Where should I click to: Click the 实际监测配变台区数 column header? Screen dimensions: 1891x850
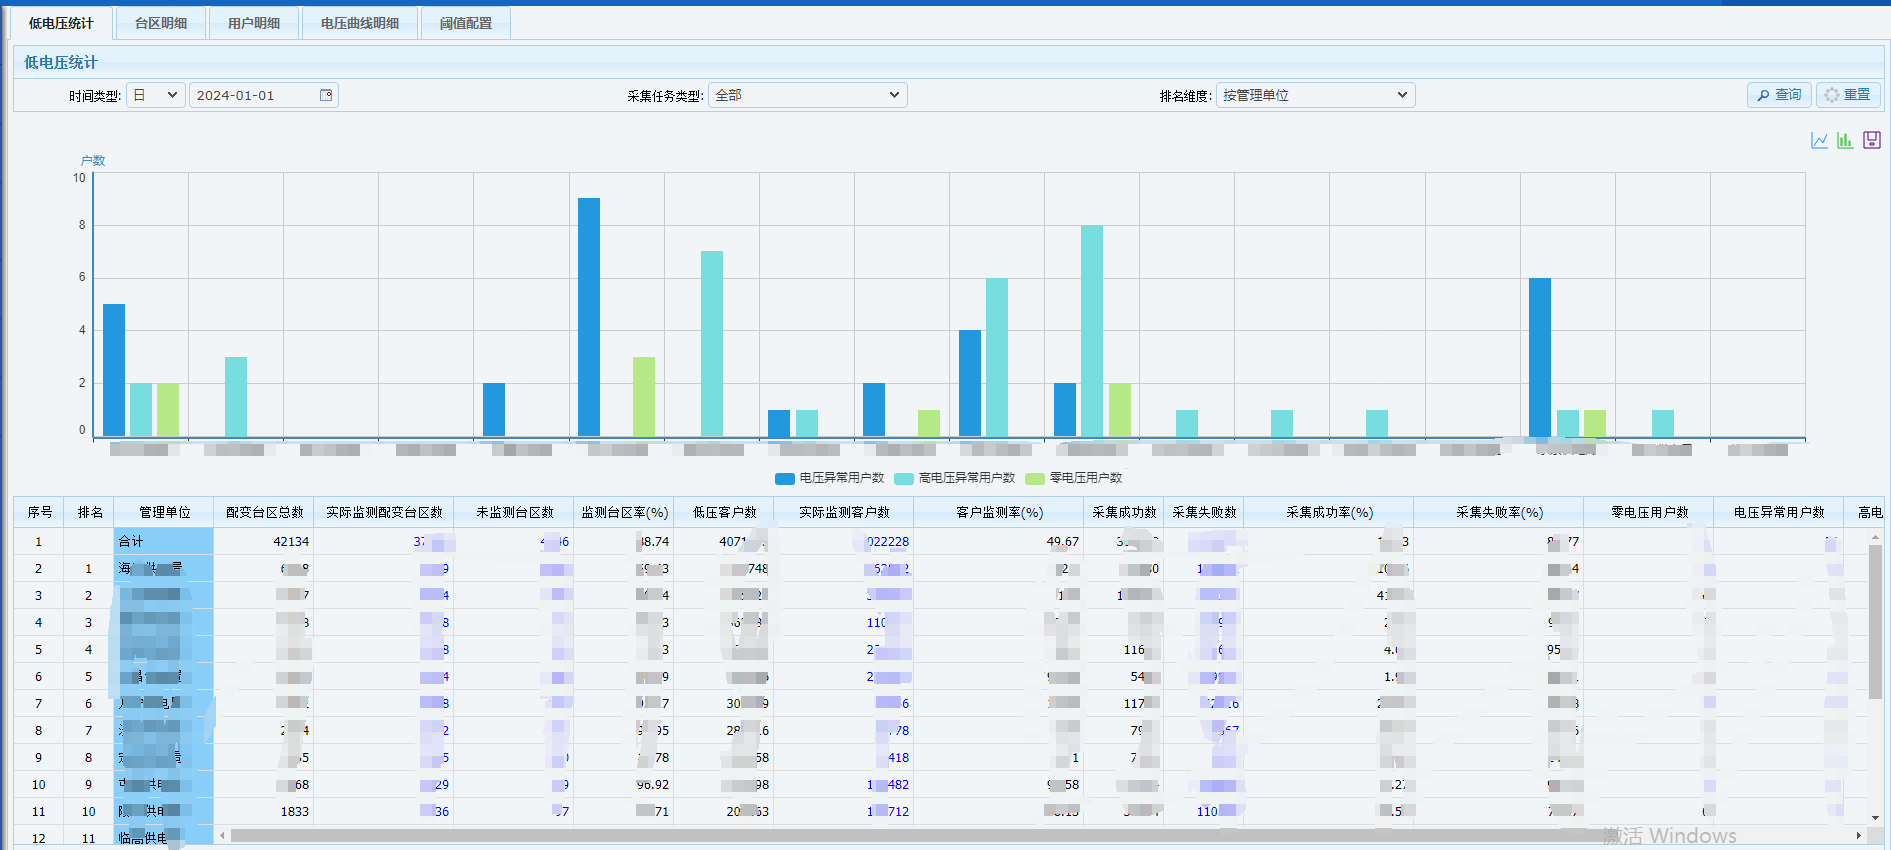384,512
